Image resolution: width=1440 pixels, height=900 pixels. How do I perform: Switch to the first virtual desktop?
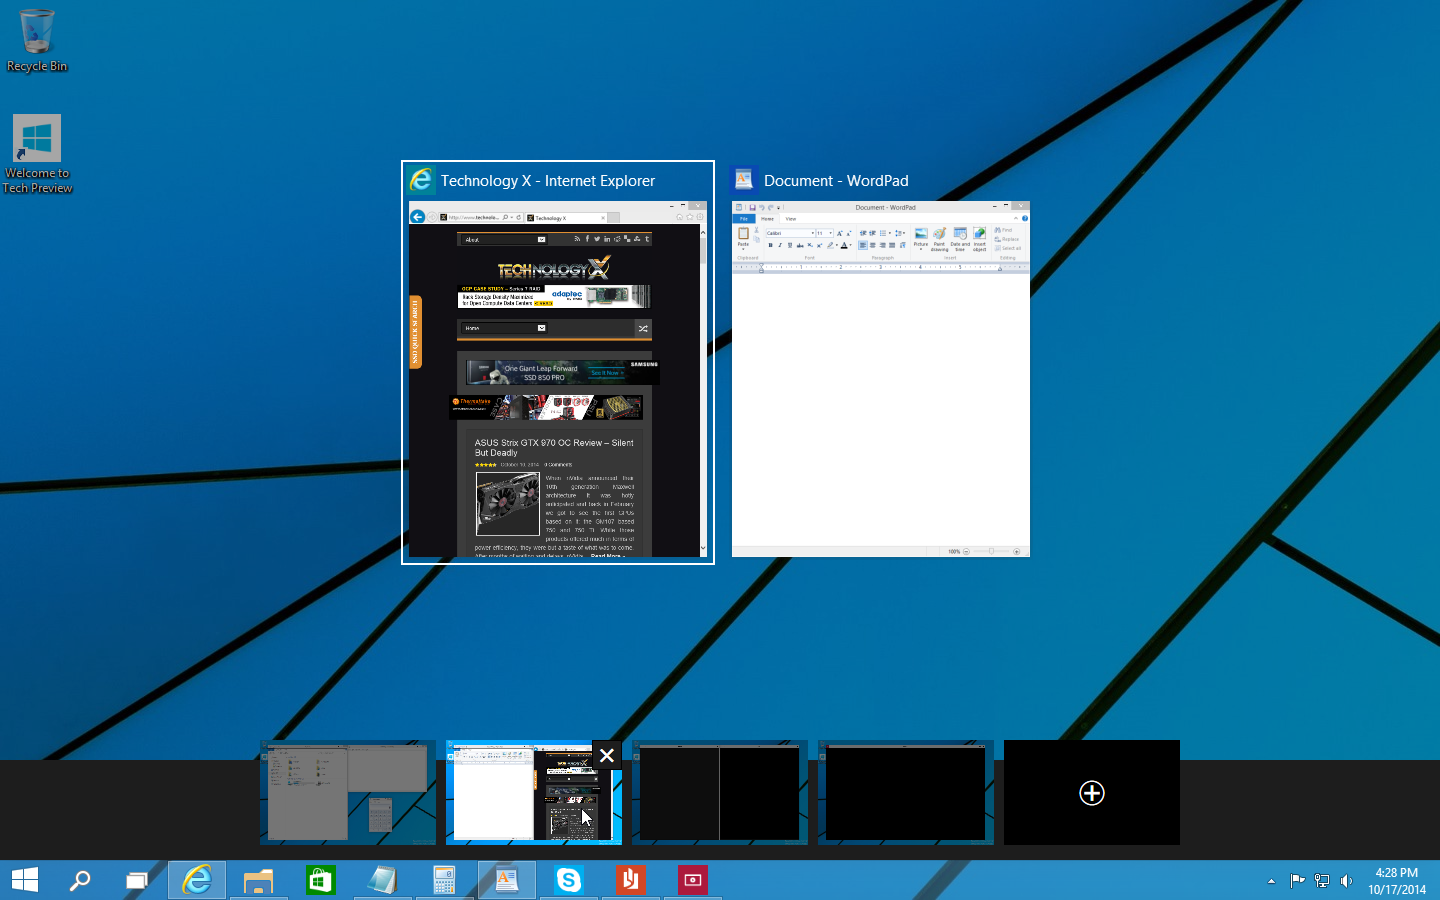(x=348, y=793)
